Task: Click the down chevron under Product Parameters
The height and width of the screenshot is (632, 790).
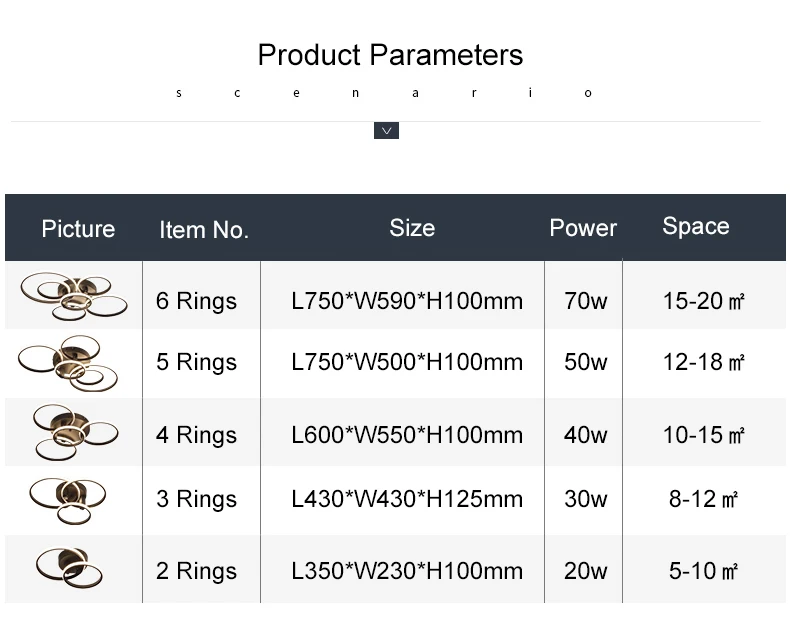Action: (x=386, y=130)
